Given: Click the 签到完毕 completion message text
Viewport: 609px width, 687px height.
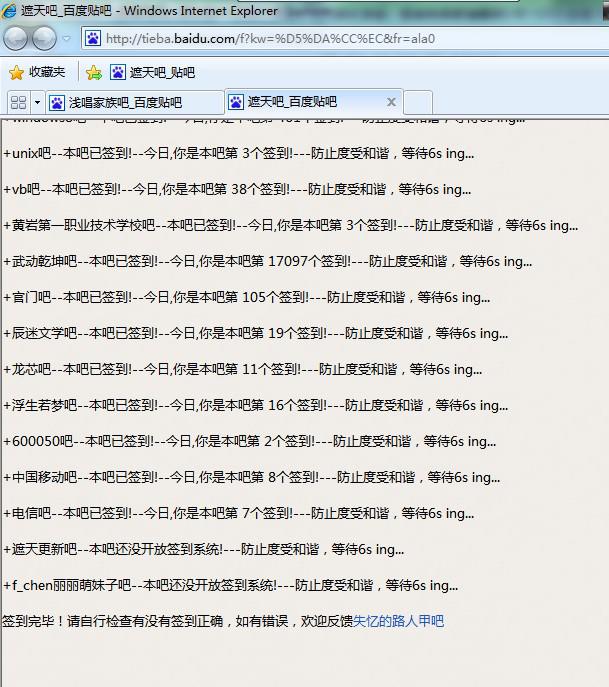Looking at the screenshot, I should (177, 621).
